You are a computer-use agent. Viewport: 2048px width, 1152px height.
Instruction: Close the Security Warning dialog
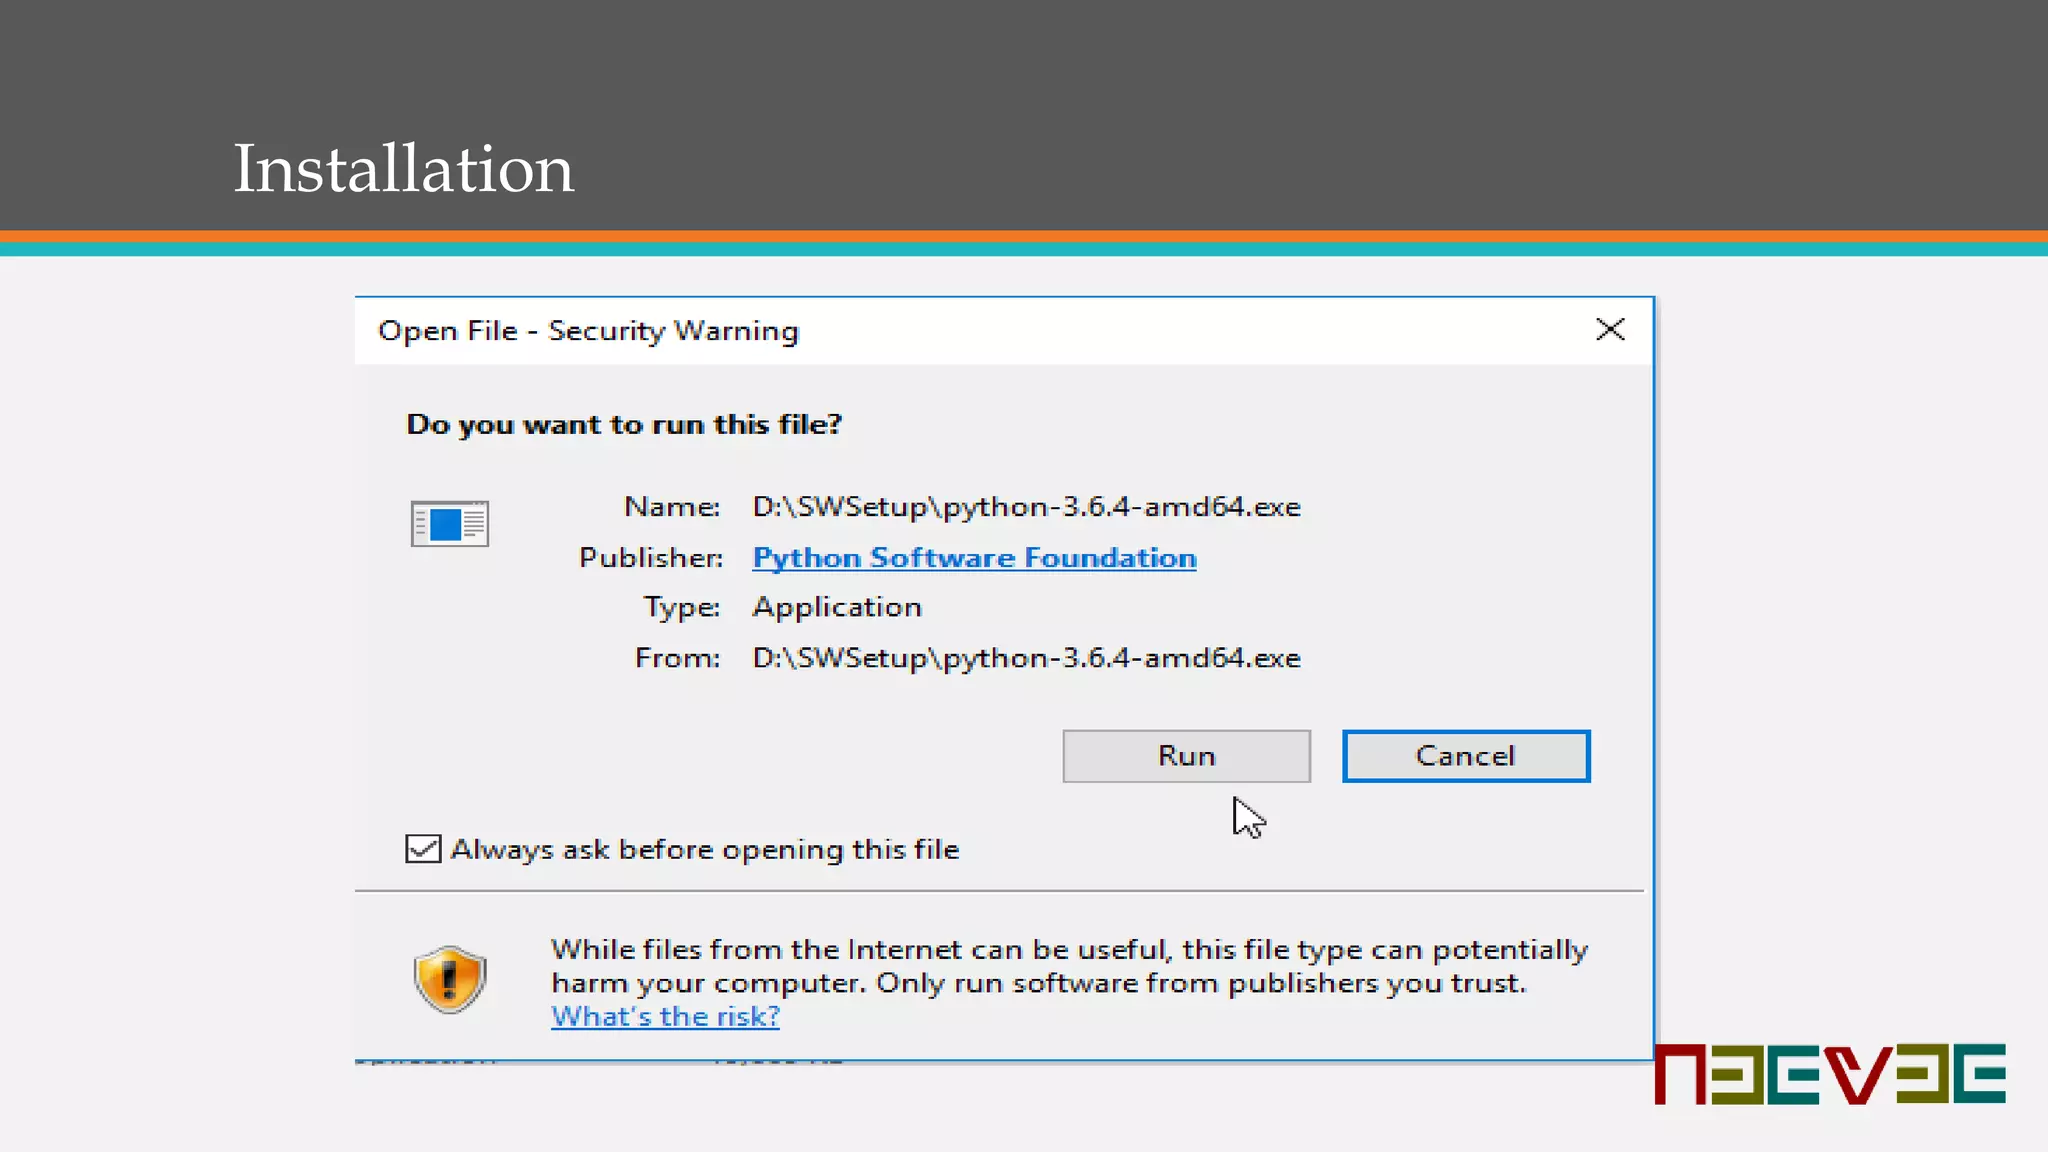point(1610,329)
